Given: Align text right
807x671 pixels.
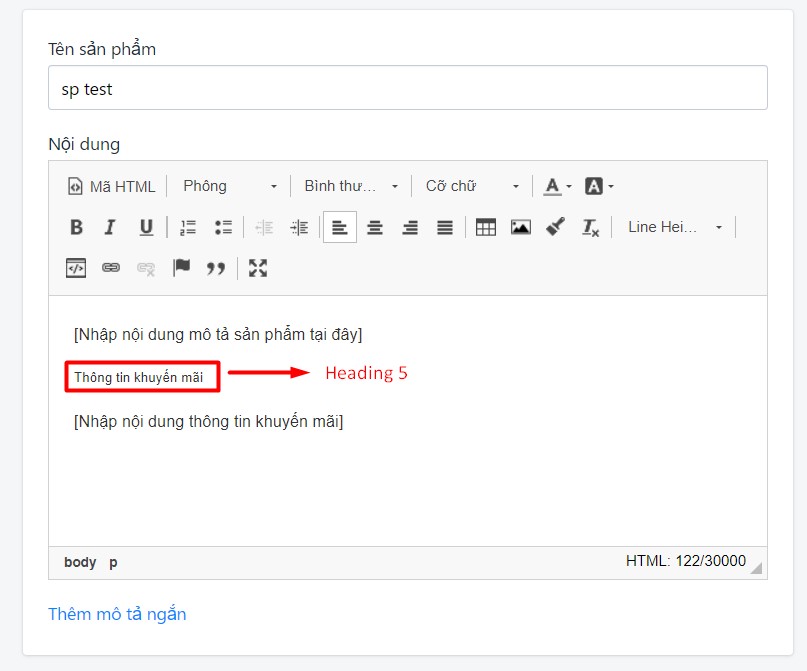Looking at the screenshot, I should point(410,227).
